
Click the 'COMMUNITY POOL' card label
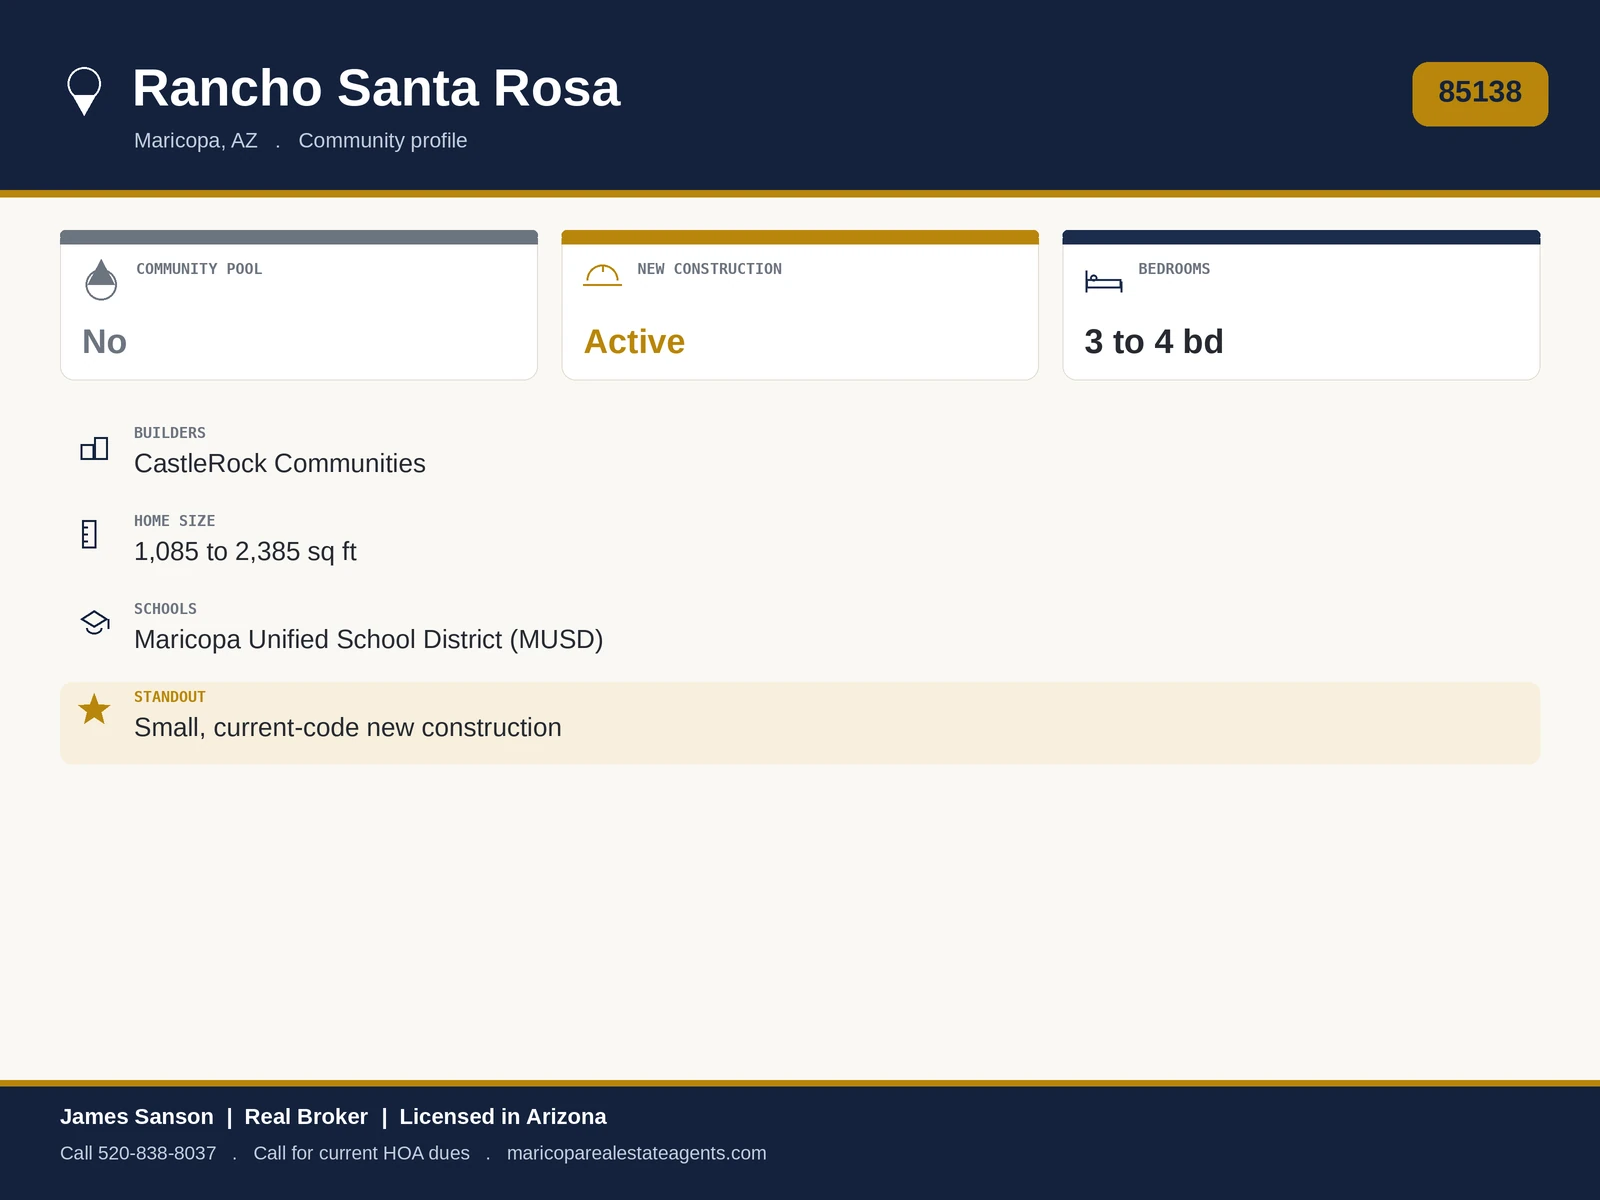point(199,269)
